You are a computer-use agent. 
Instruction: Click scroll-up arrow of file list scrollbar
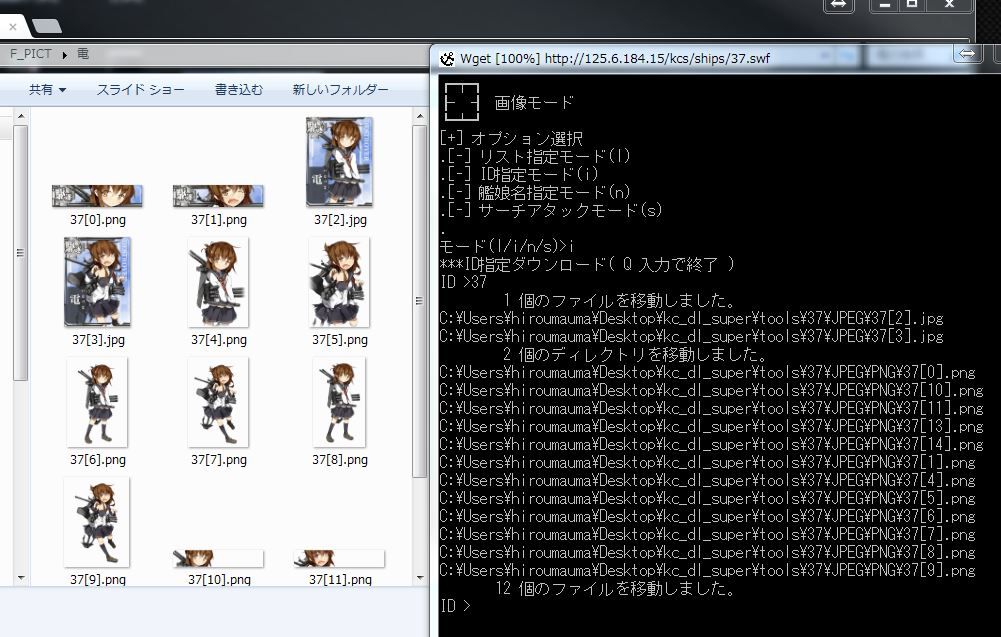click(419, 116)
